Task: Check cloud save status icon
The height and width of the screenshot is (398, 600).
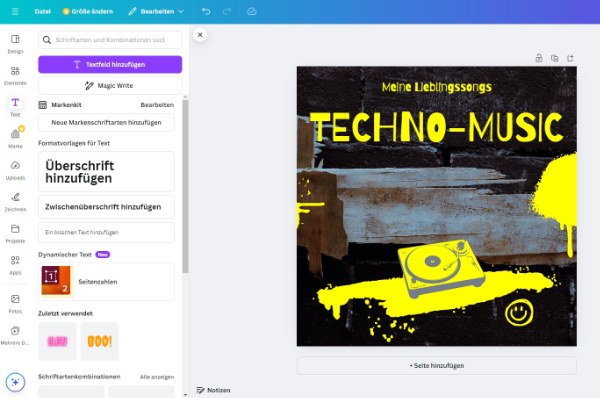Action: pos(252,11)
